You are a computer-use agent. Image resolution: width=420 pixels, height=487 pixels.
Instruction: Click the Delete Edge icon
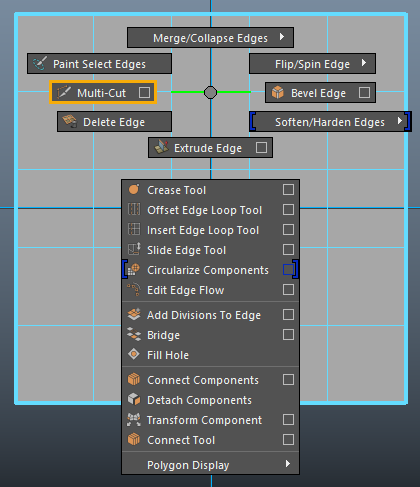pos(69,121)
